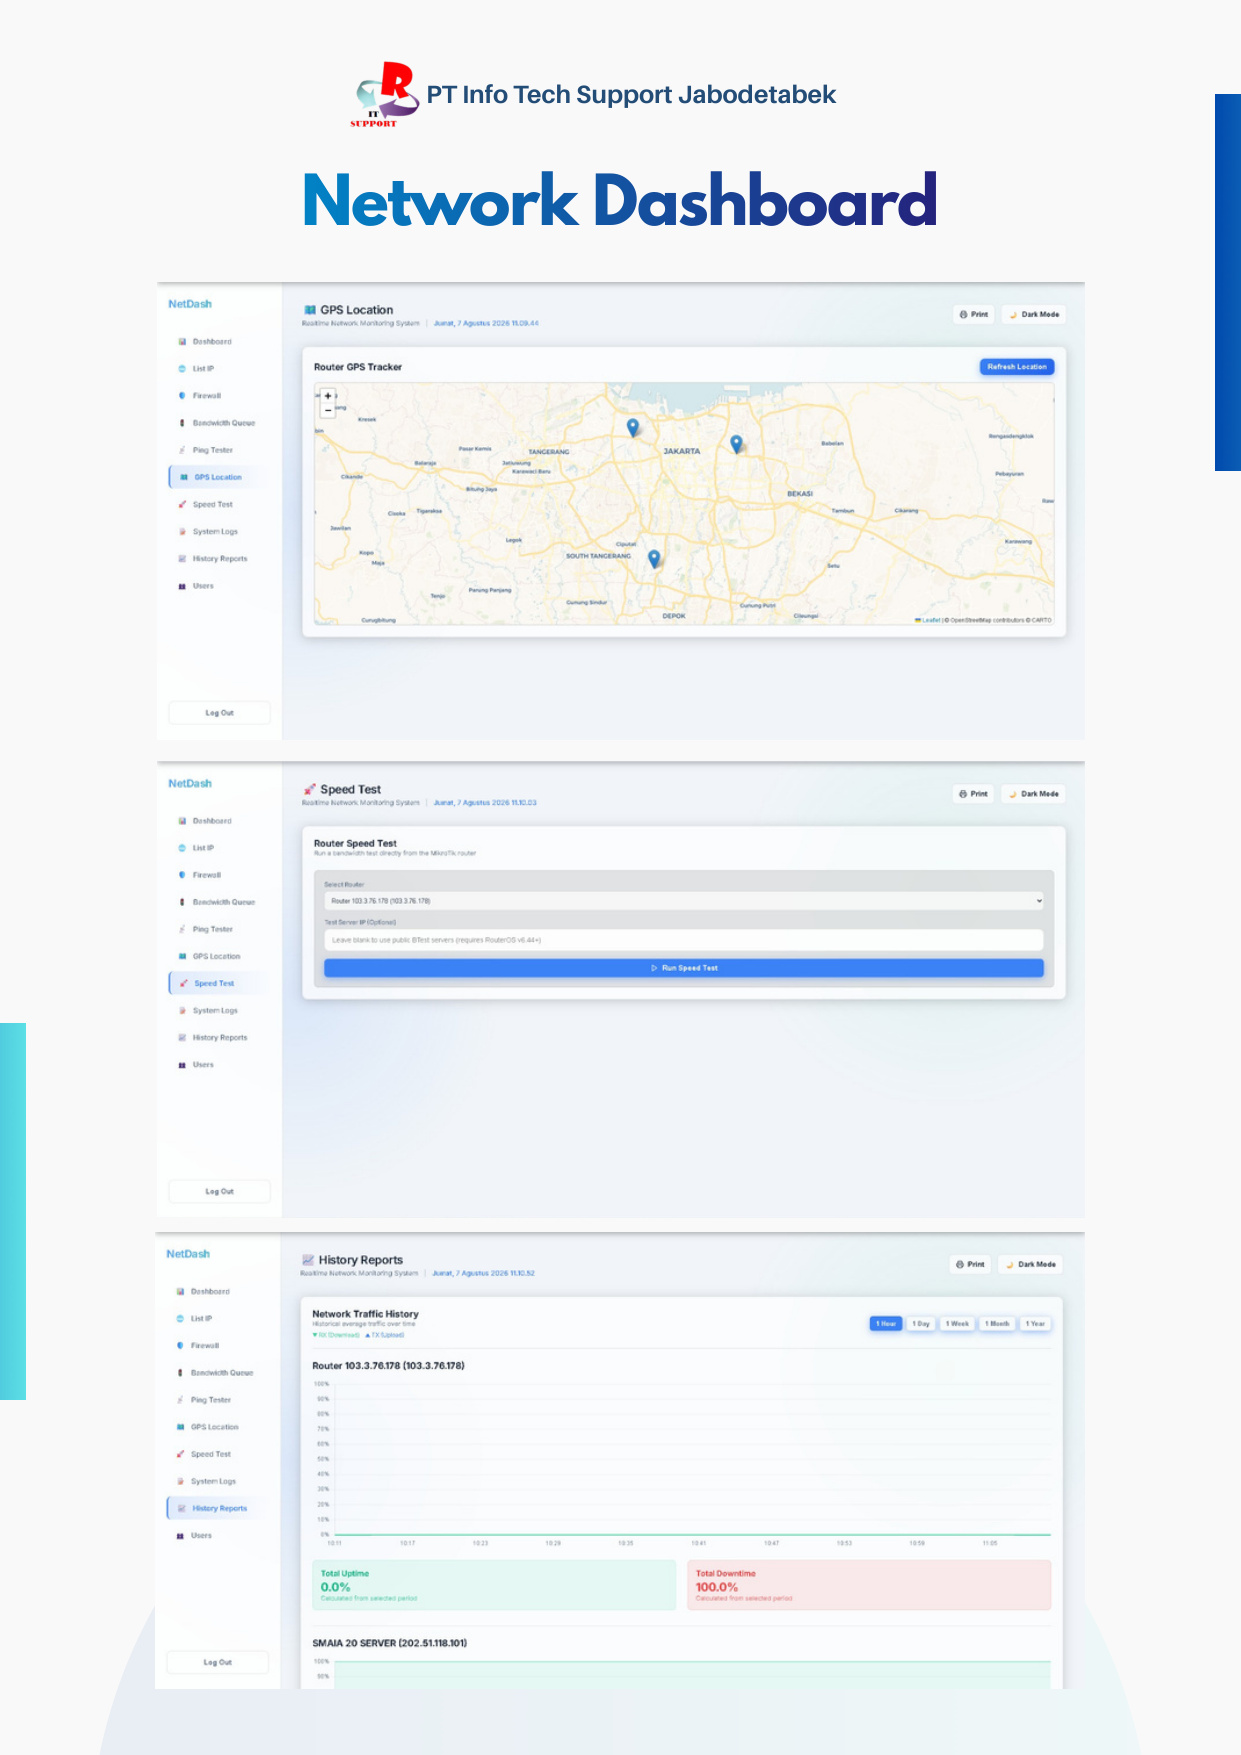
Task: Click Users icon in Speed Test panel sidebar
Action: (182, 1065)
